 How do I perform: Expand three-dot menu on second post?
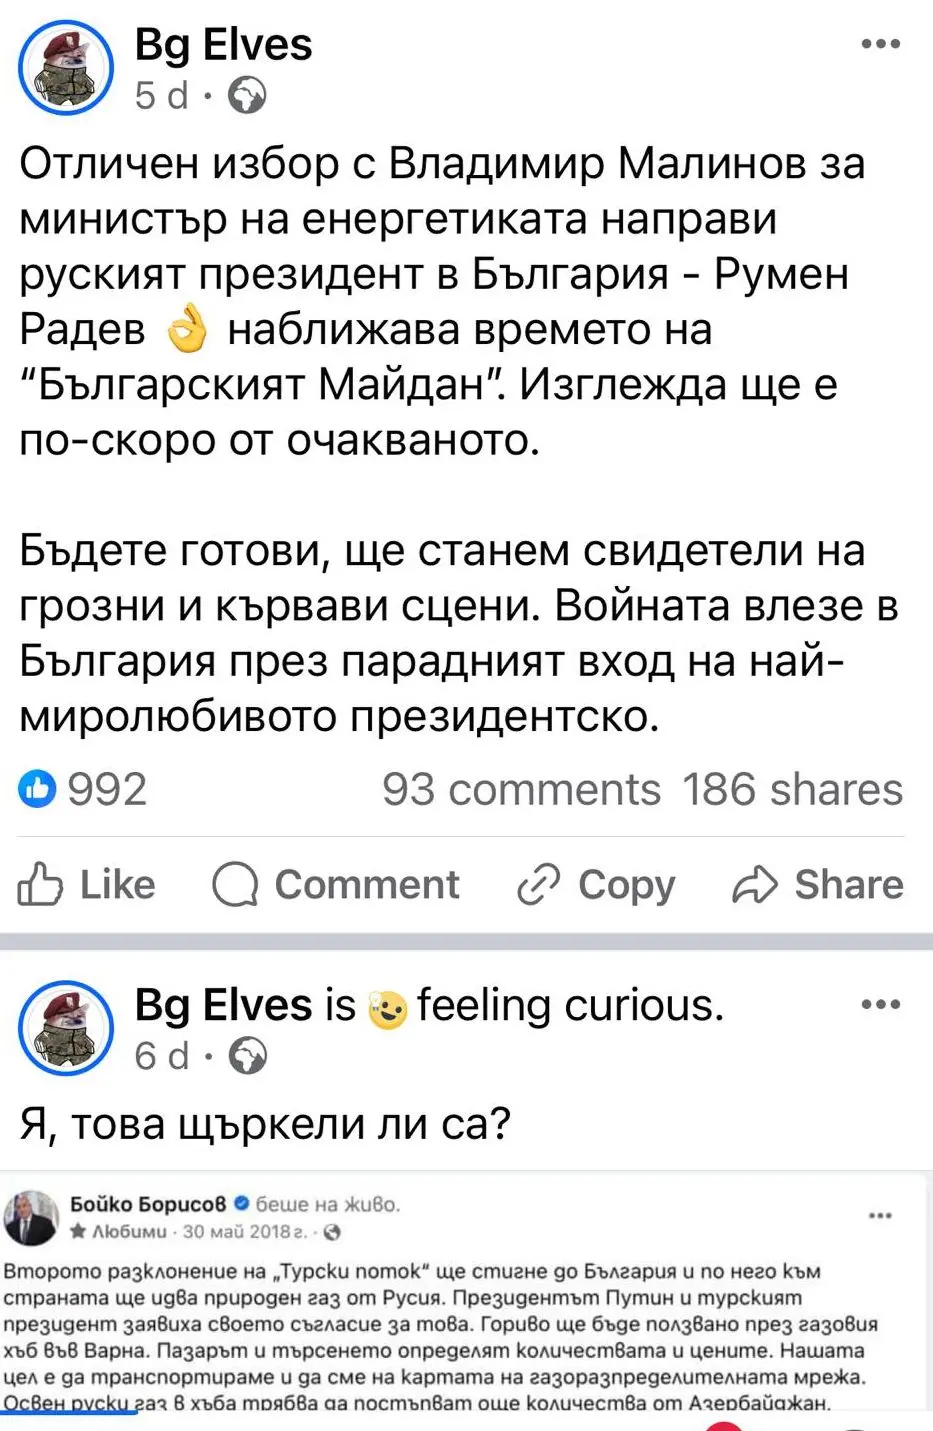pyautogui.click(x=880, y=1005)
